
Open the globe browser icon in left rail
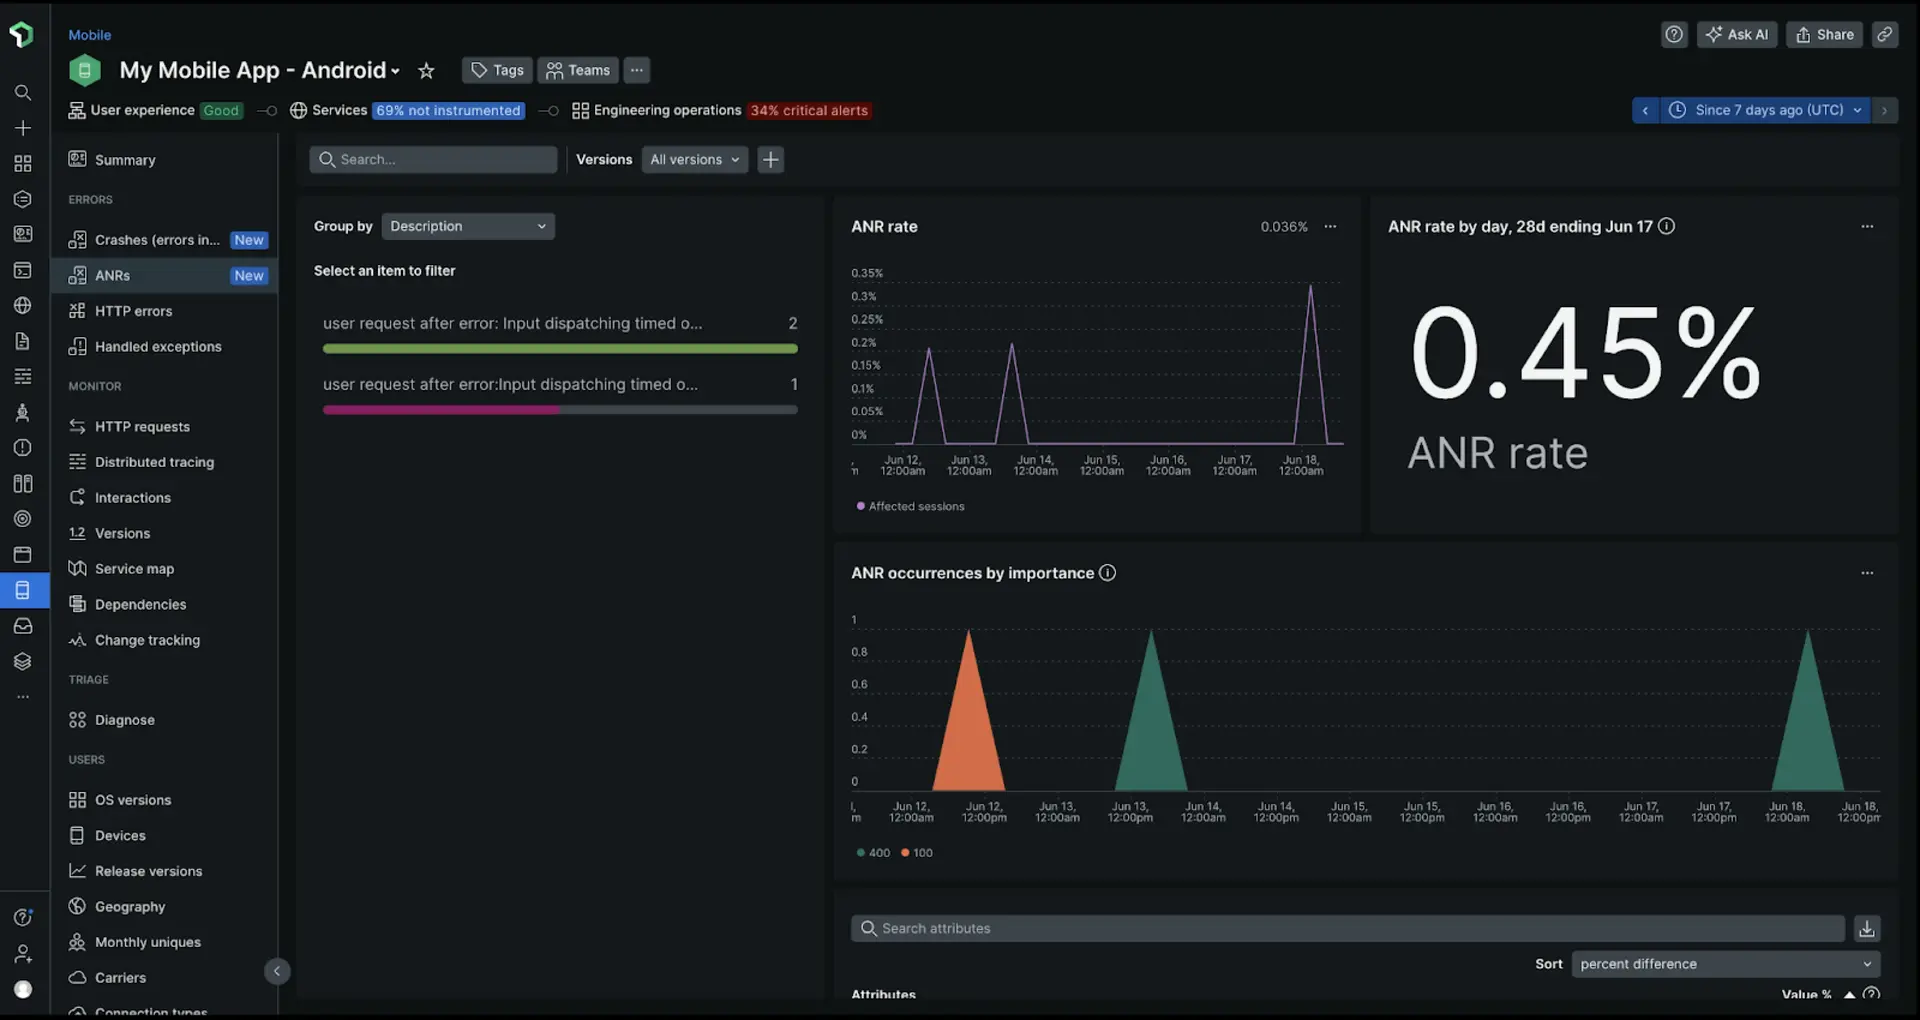[x=22, y=306]
